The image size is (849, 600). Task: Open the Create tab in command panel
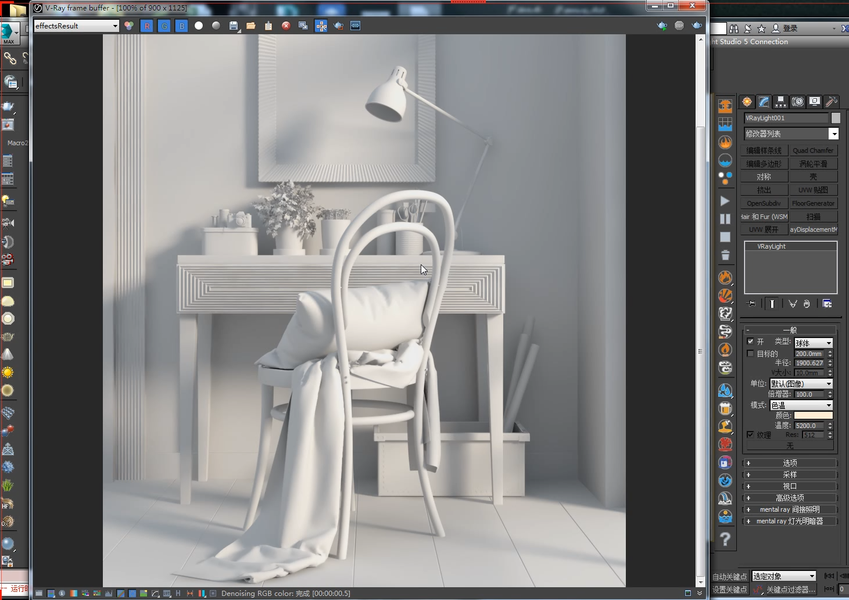(747, 102)
